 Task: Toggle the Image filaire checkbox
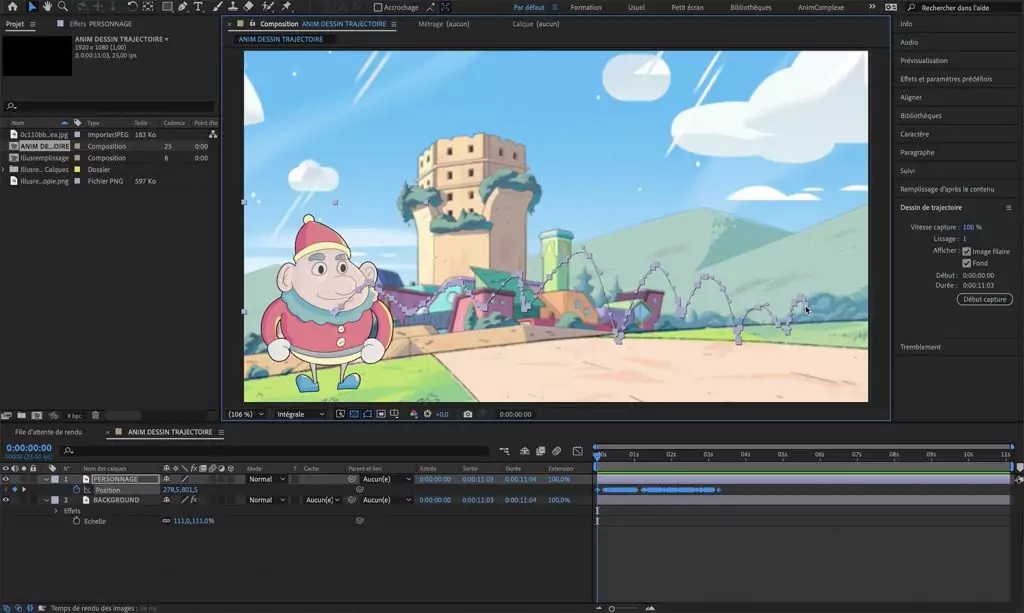coord(967,251)
